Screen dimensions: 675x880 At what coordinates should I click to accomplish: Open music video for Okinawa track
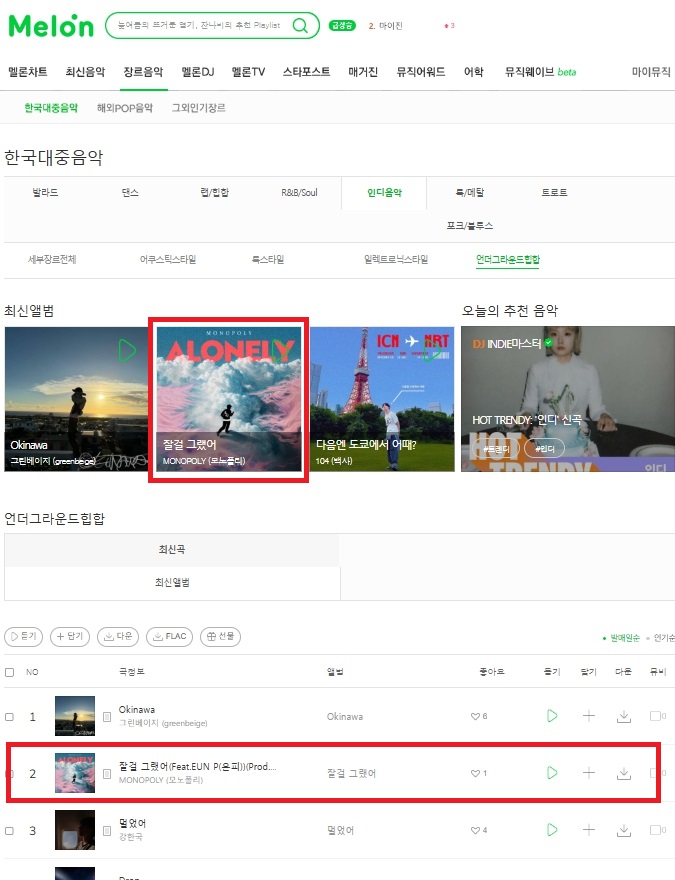pos(658,716)
